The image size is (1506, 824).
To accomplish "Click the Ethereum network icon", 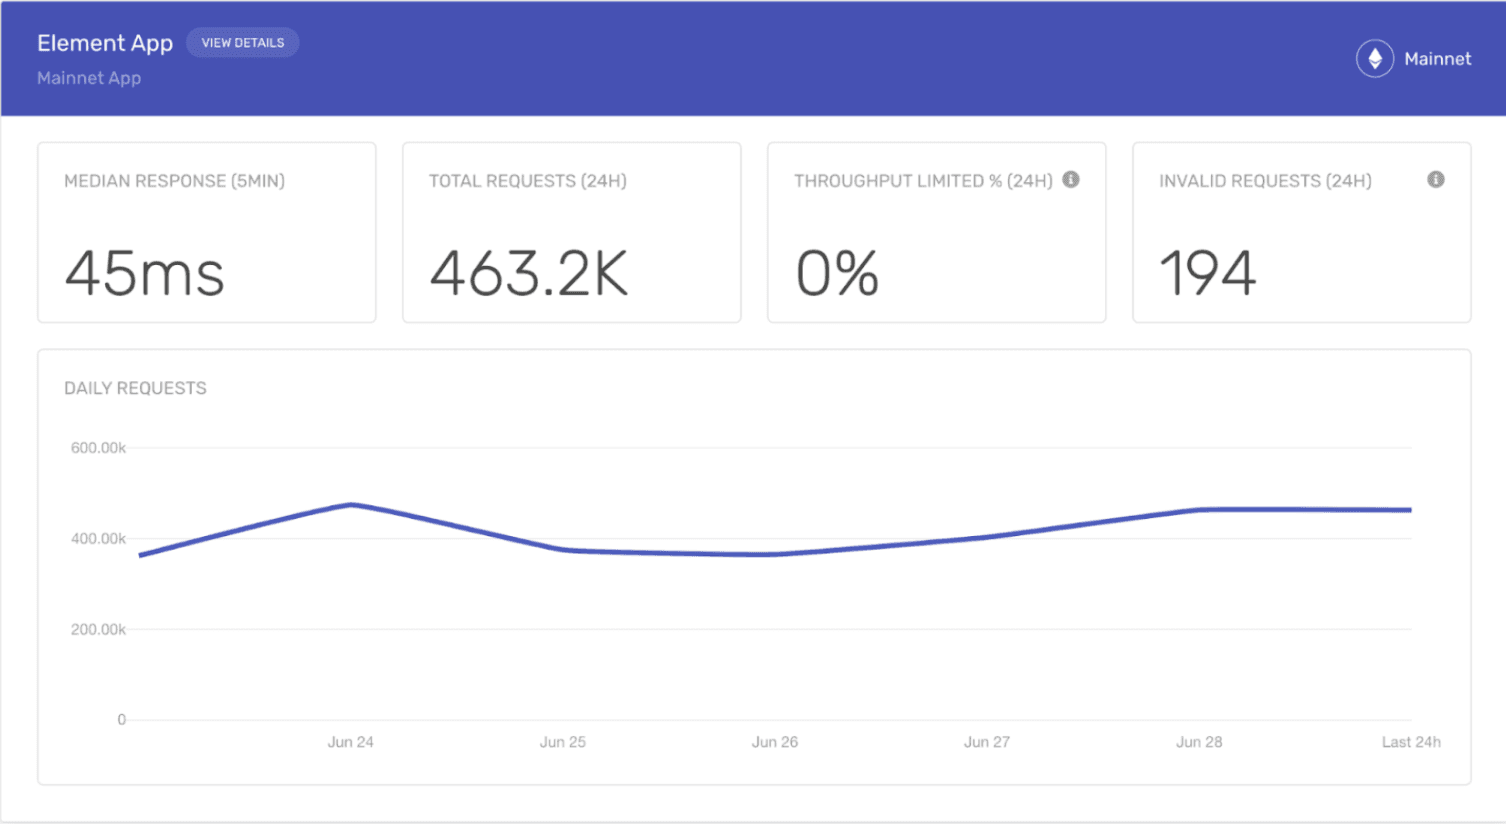I will pos(1374,58).
